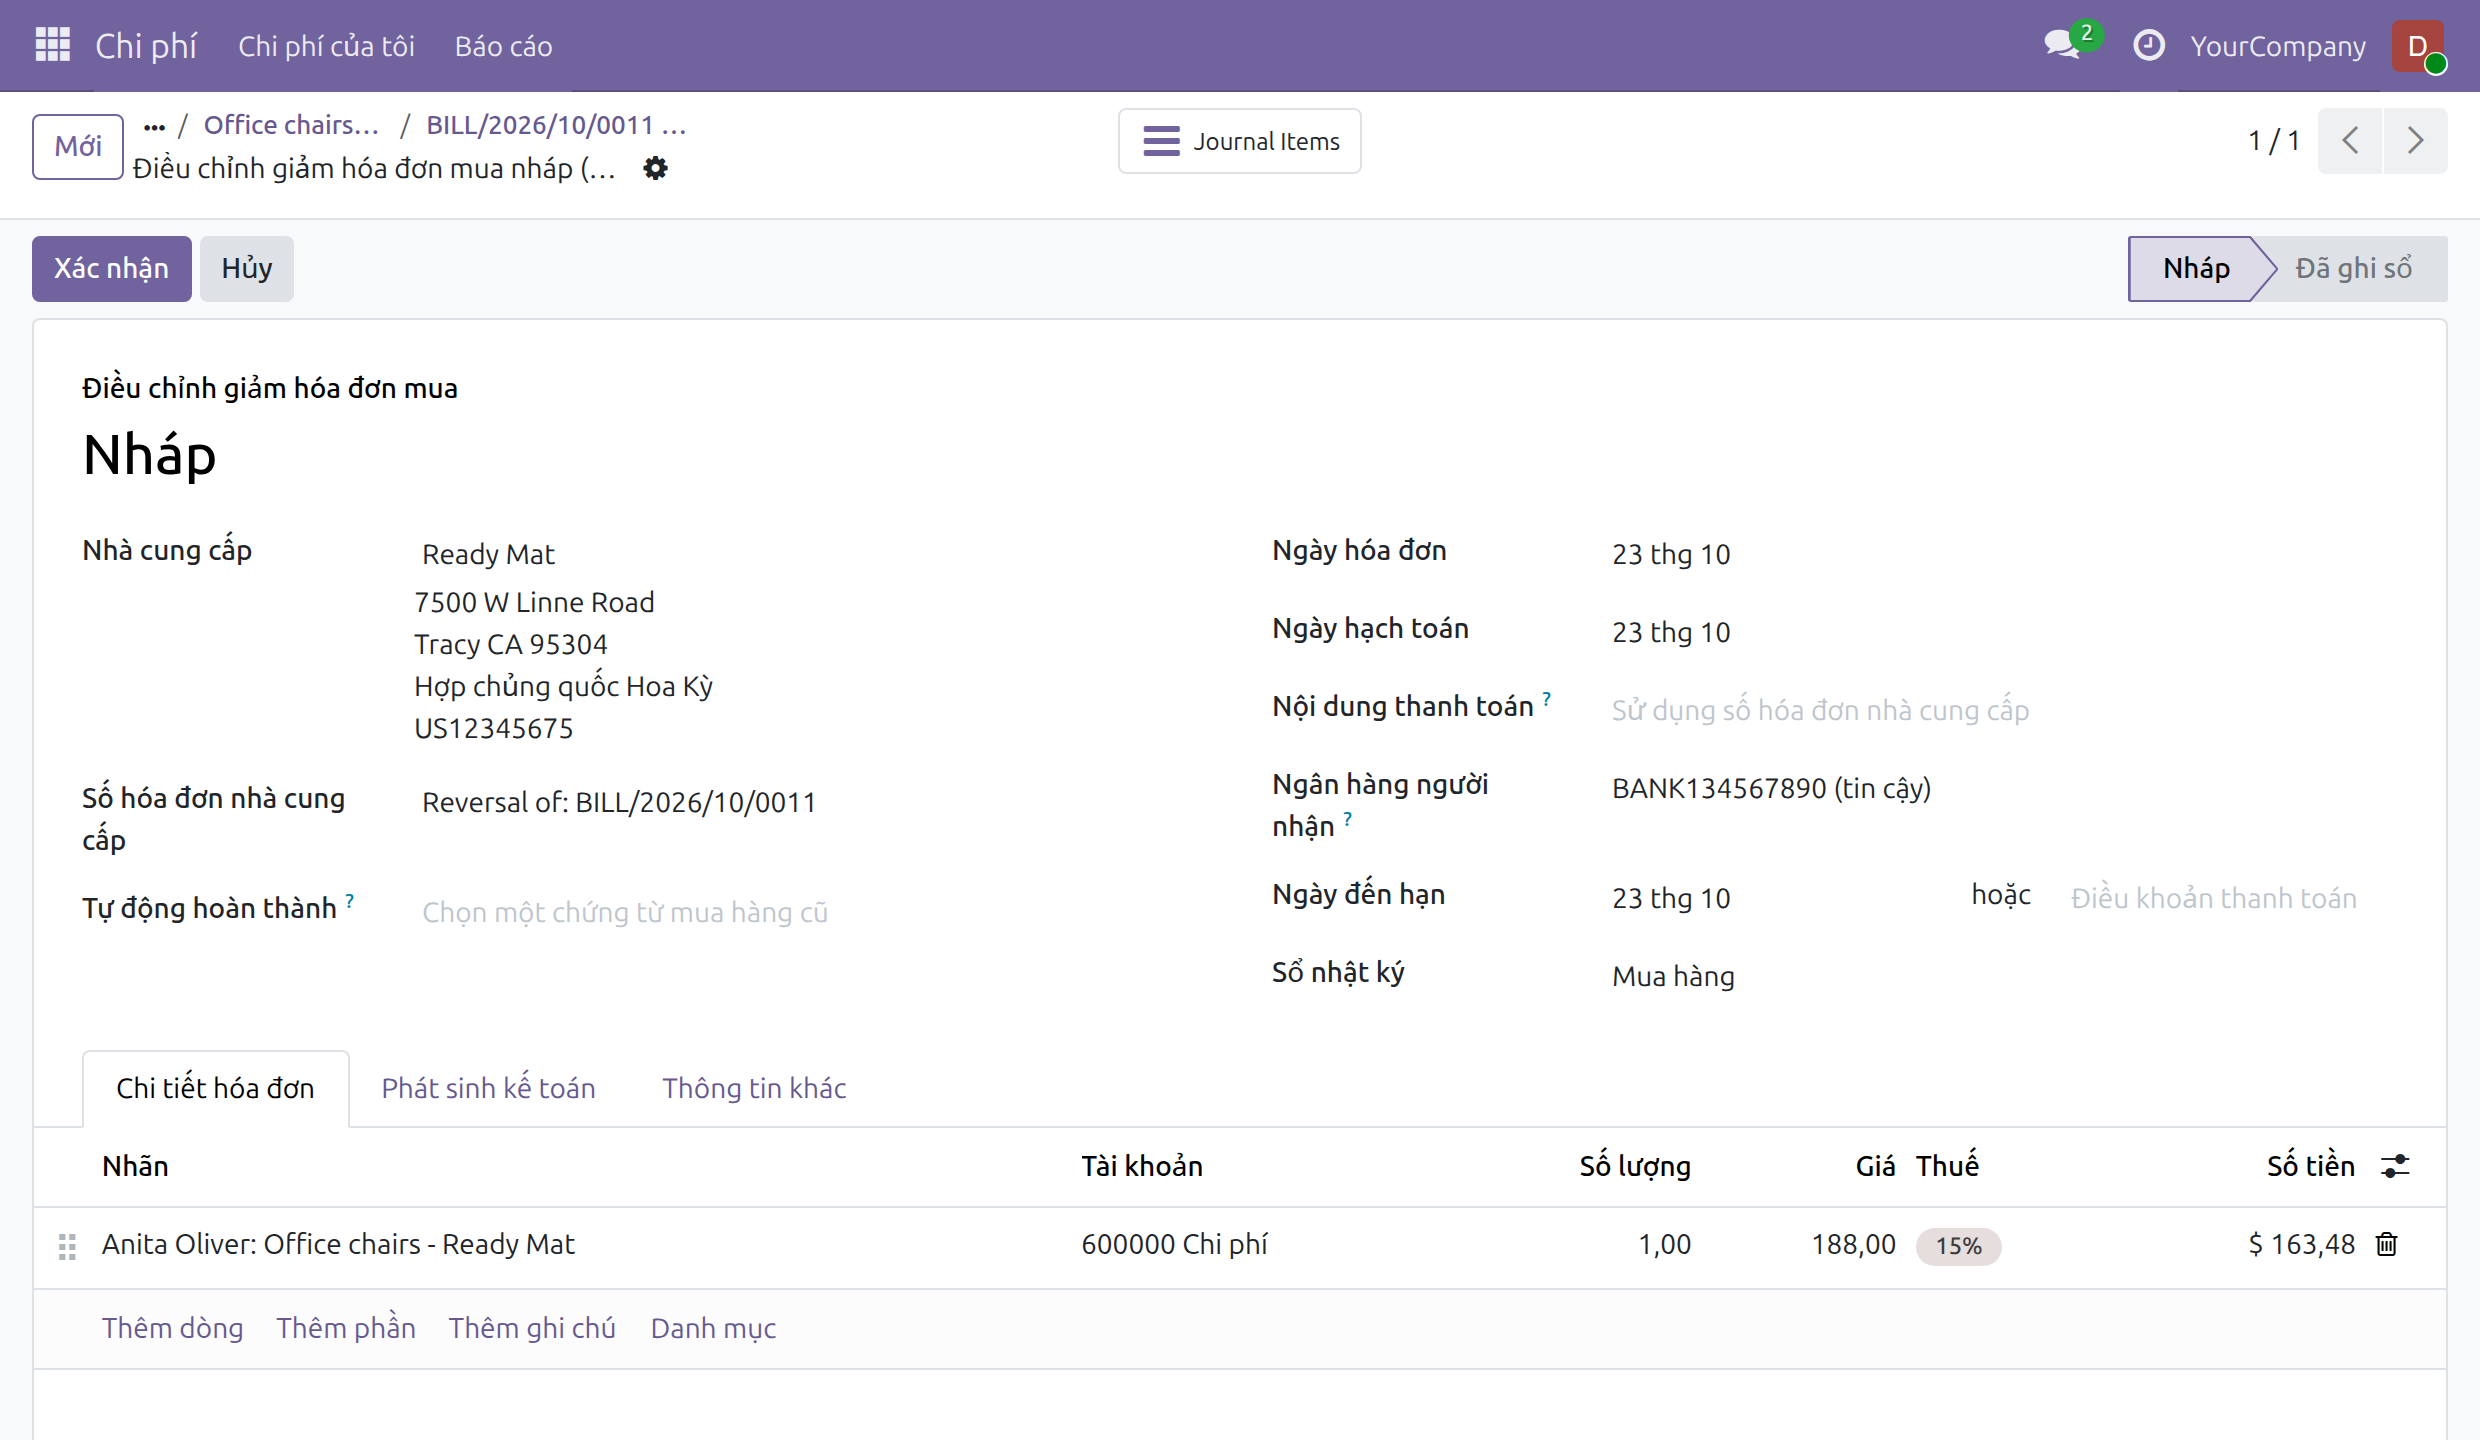
Task: Open column options adjust icon
Action: [x=2395, y=1166]
